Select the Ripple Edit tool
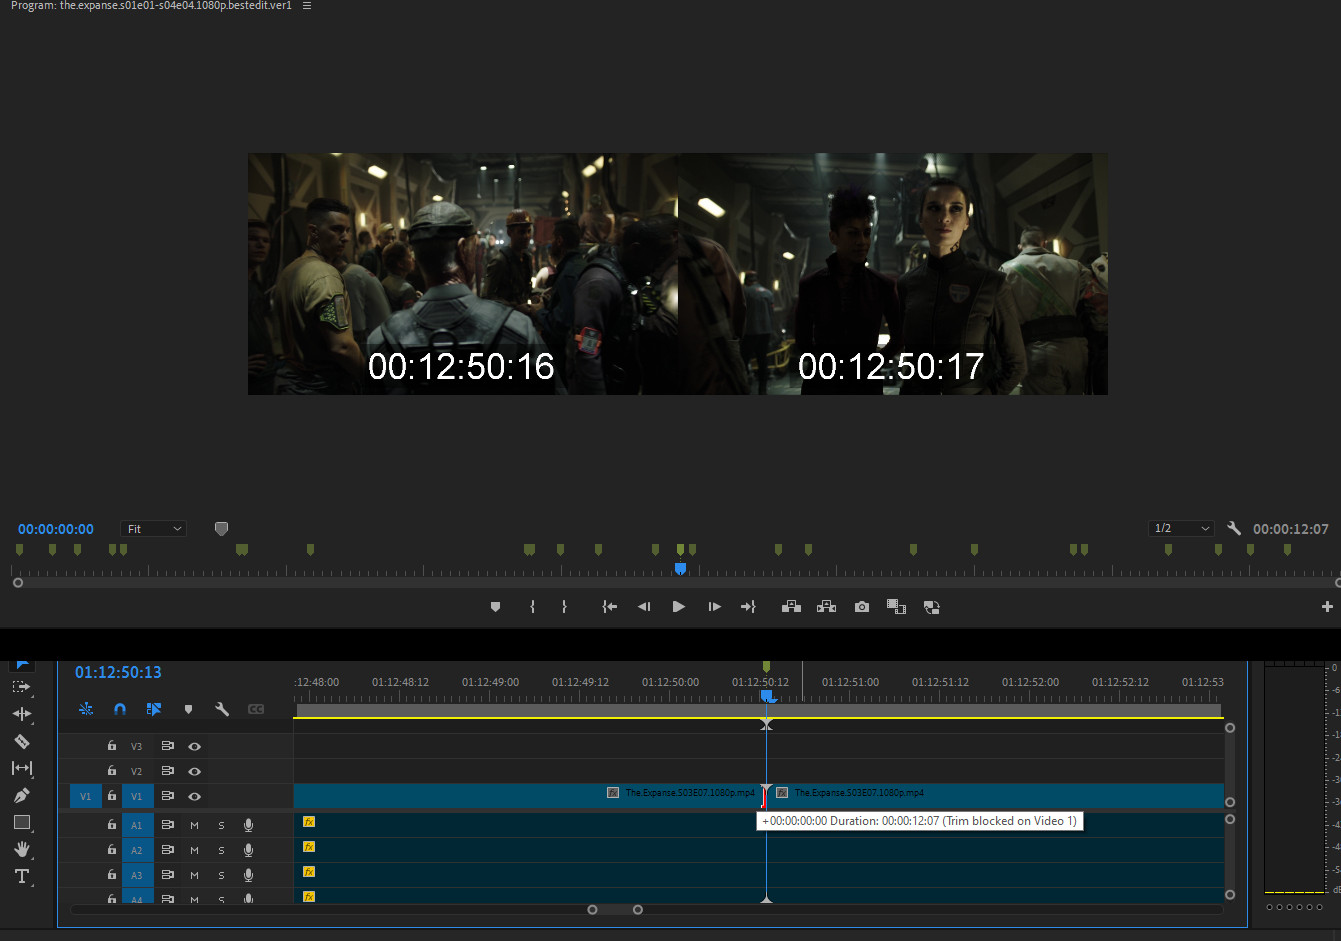Viewport: 1341px width, 941px height. point(21,714)
